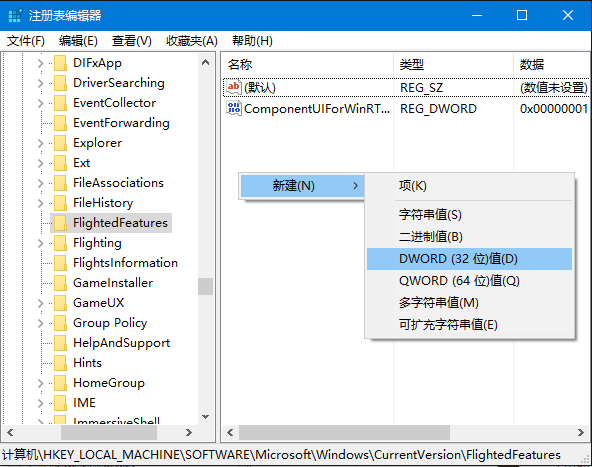
Task: Select 项(K) from the submenu
Action: coord(469,186)
